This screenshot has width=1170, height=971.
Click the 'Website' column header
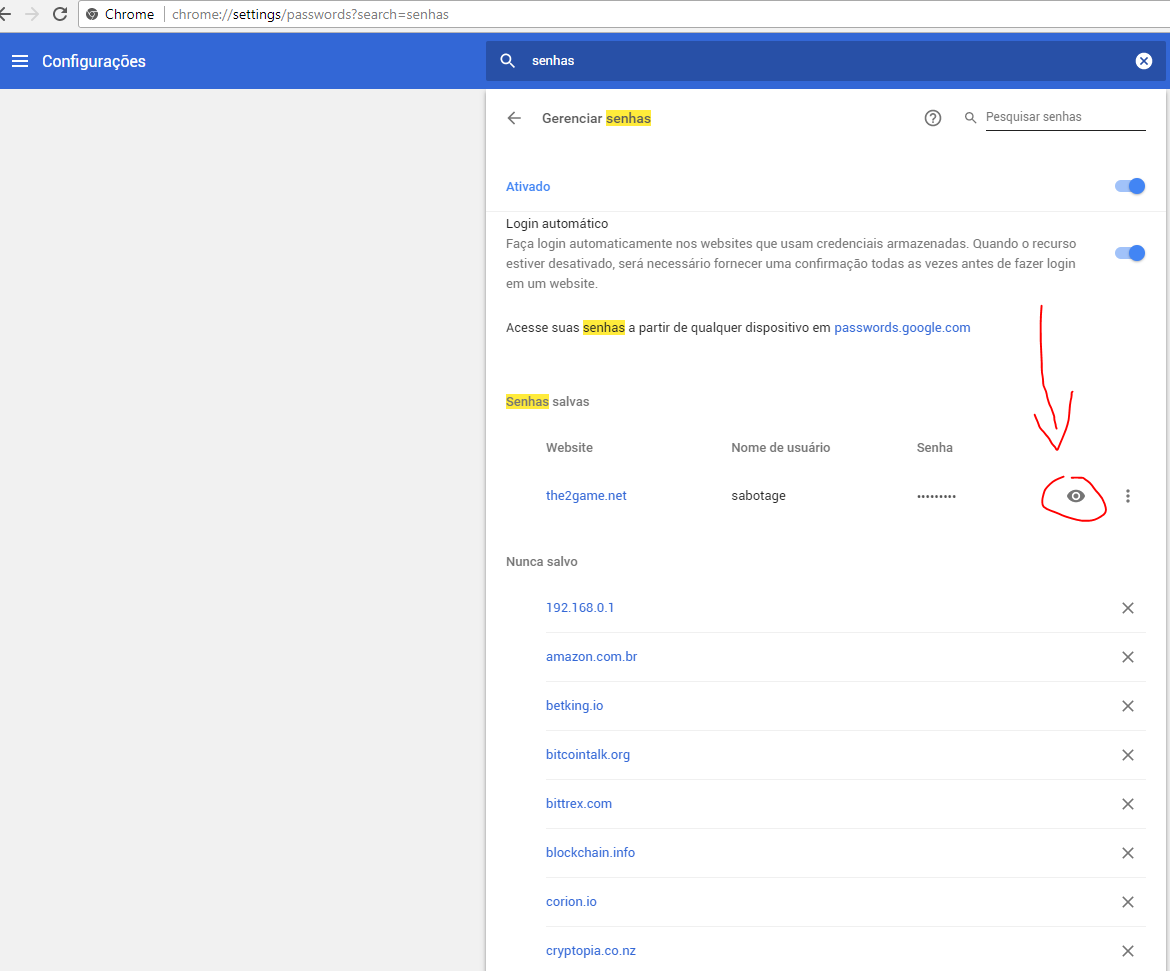coord(569,448)
